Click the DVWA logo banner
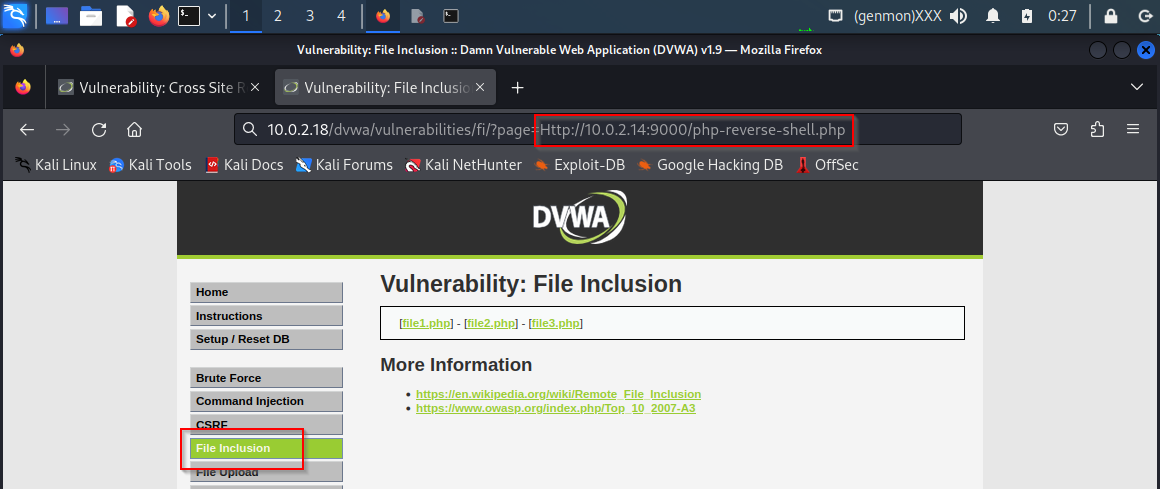Screen dimensions: 1160x489 click(580, 217)
